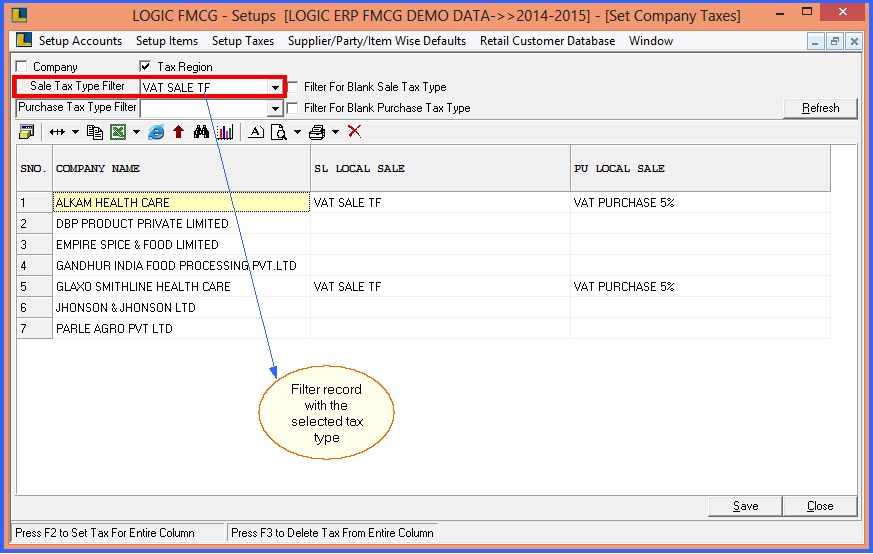Open the Setup Accounts menu

pos(80,41)
